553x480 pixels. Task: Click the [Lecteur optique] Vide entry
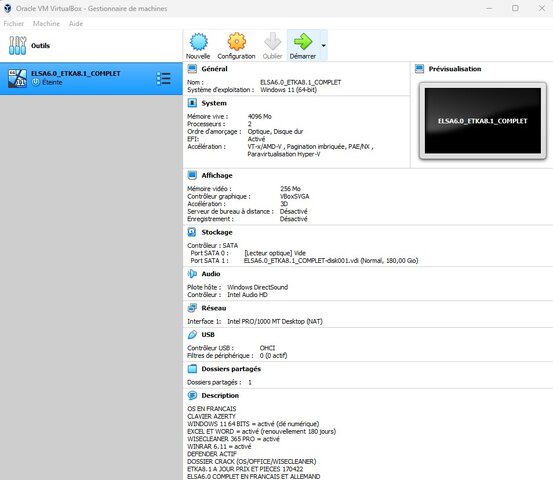(275, 253)
